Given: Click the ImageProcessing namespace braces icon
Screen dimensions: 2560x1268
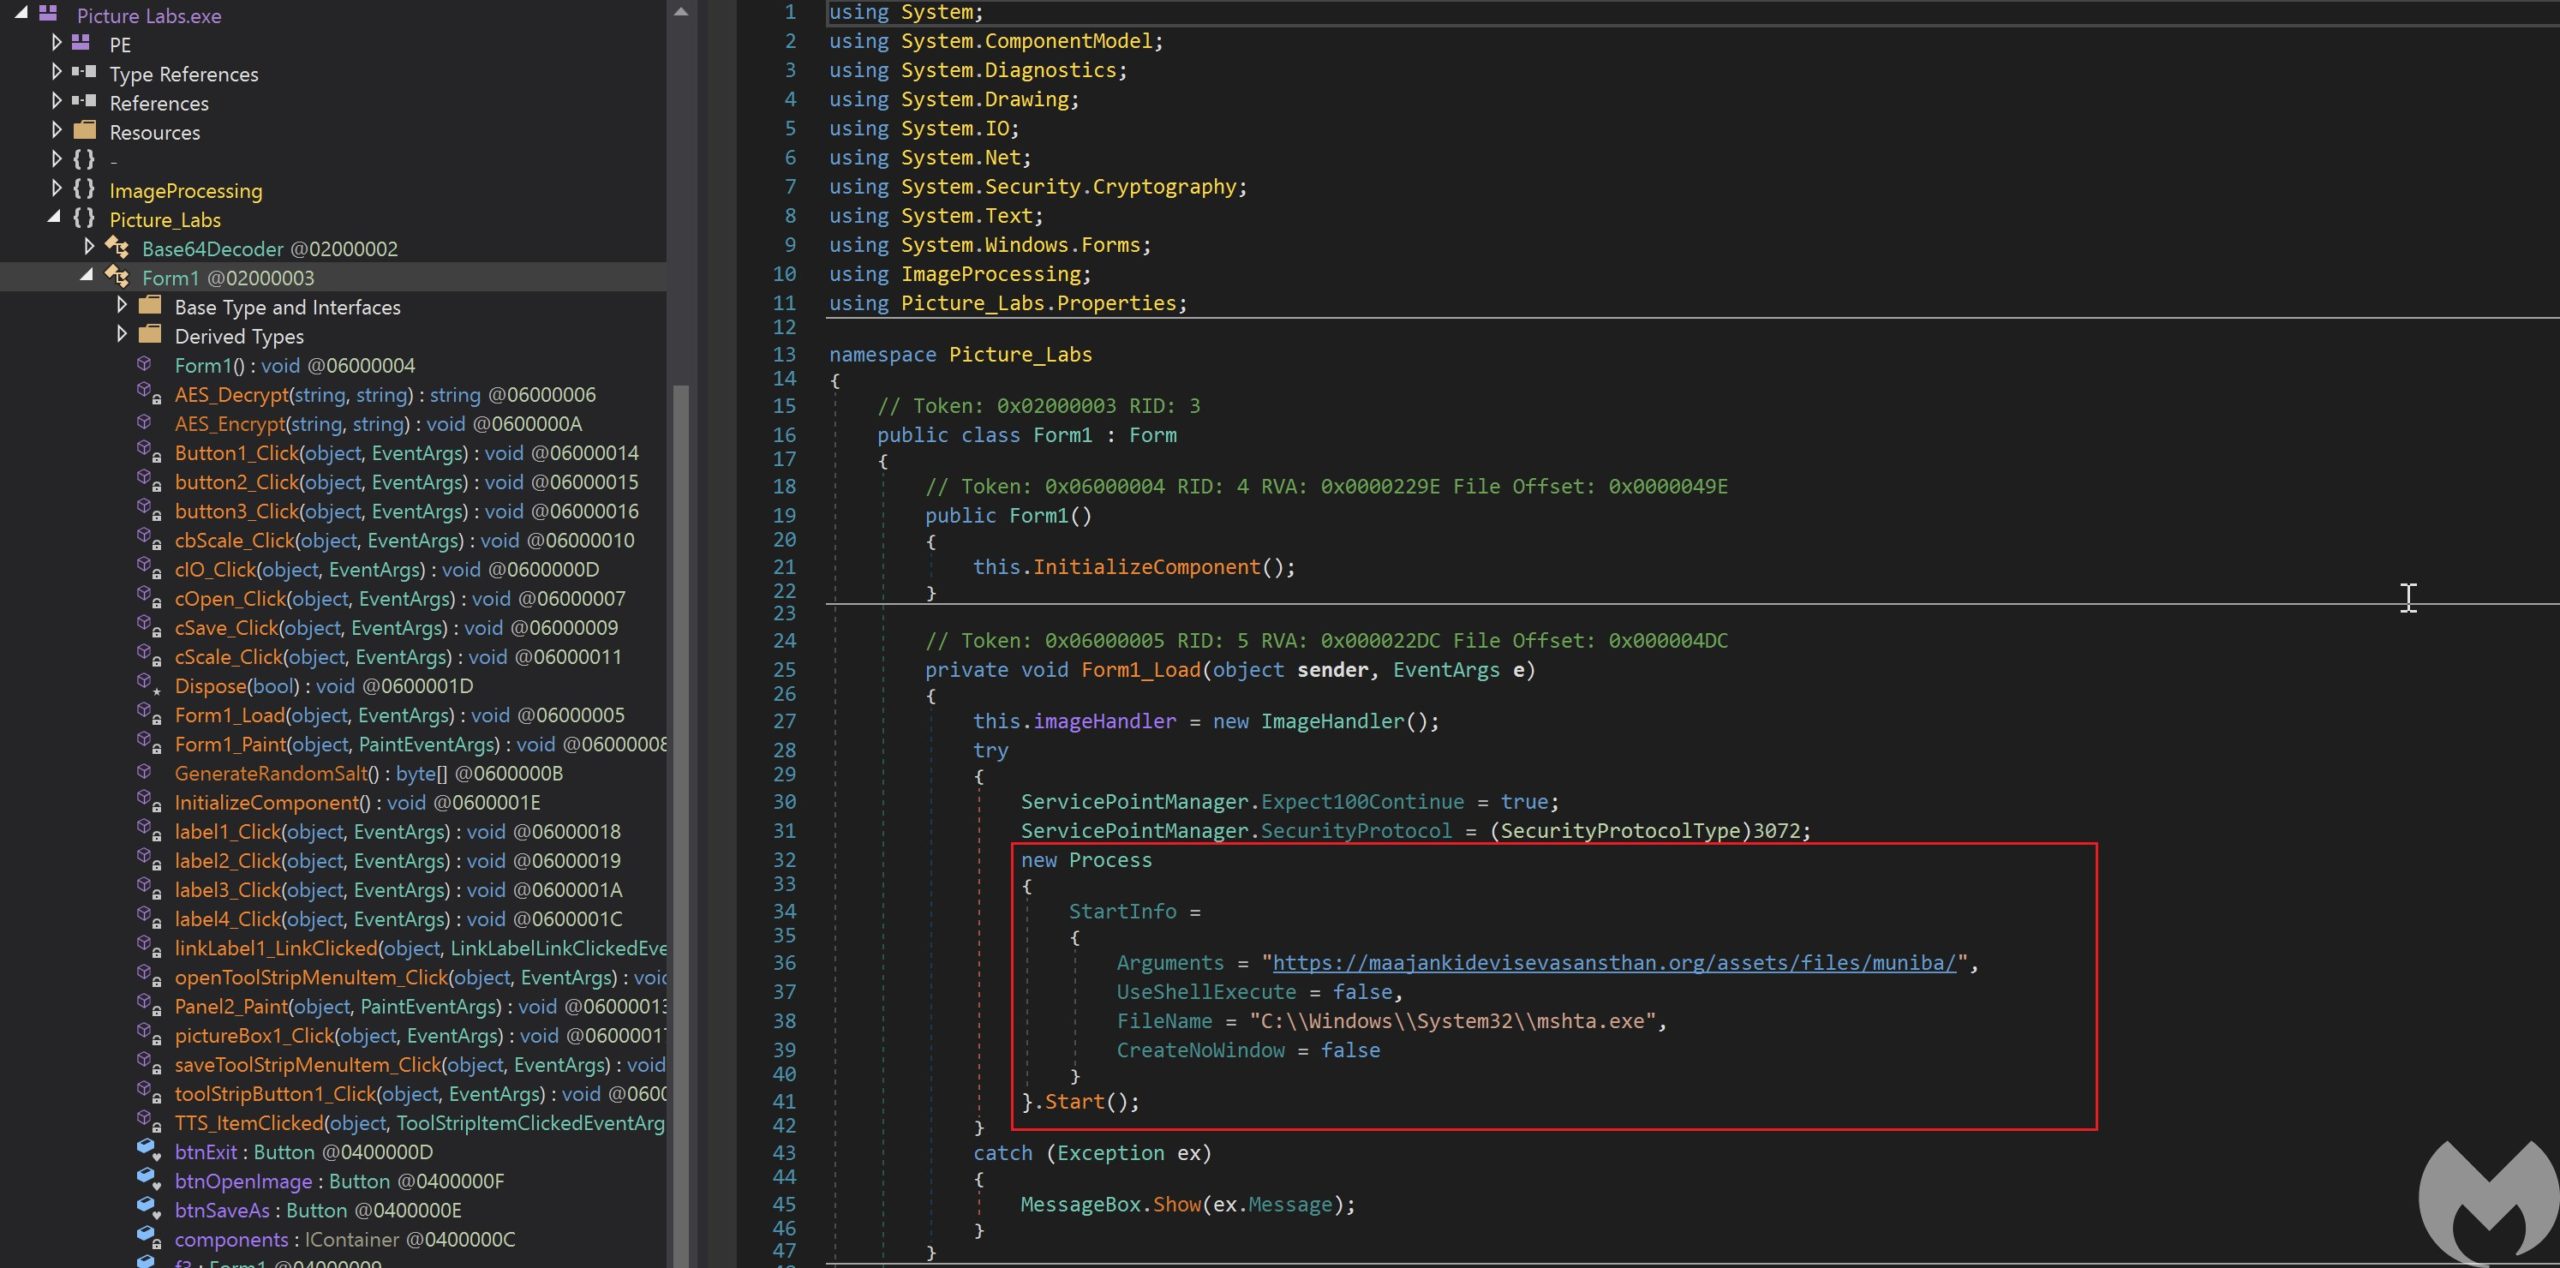Looking at the screenshot, I should tap(85, 189).
